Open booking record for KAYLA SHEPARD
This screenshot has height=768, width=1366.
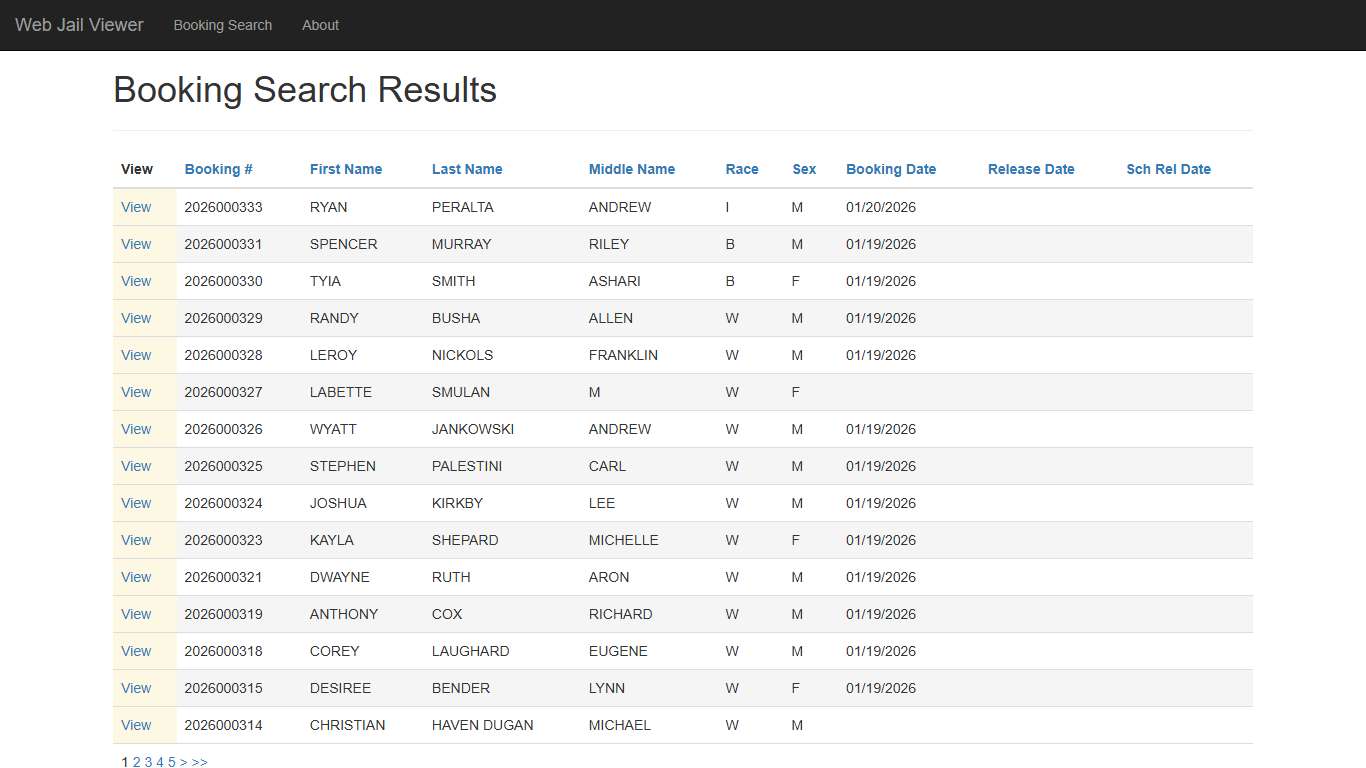136,540
